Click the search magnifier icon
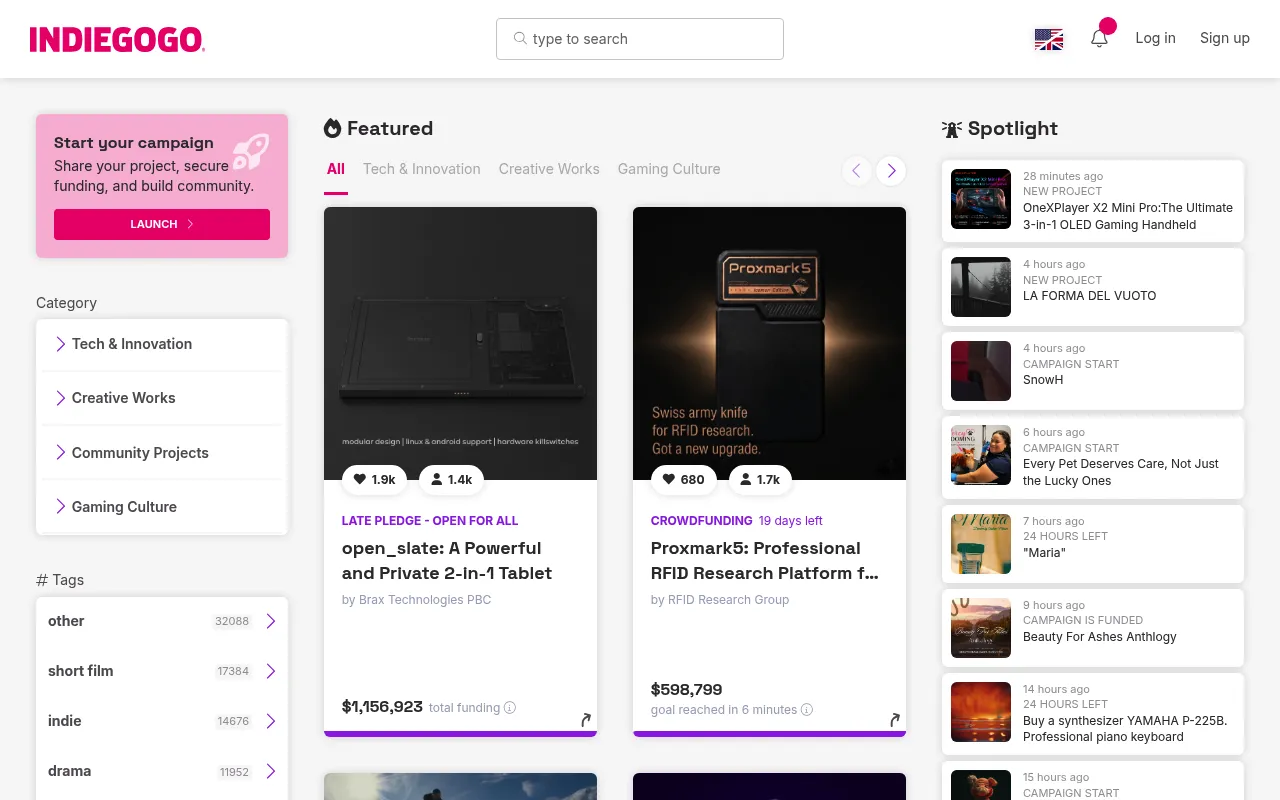The width and height of the screenshot is (1280, 800). [520, 38]
